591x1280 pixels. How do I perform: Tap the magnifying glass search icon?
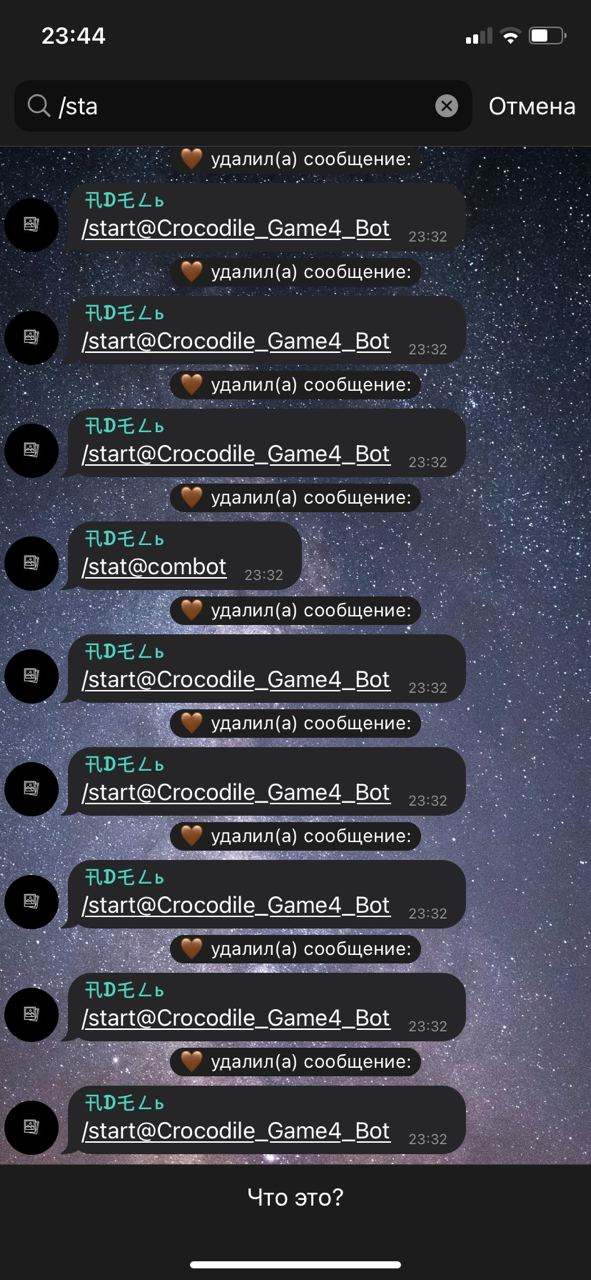point(39,106)
